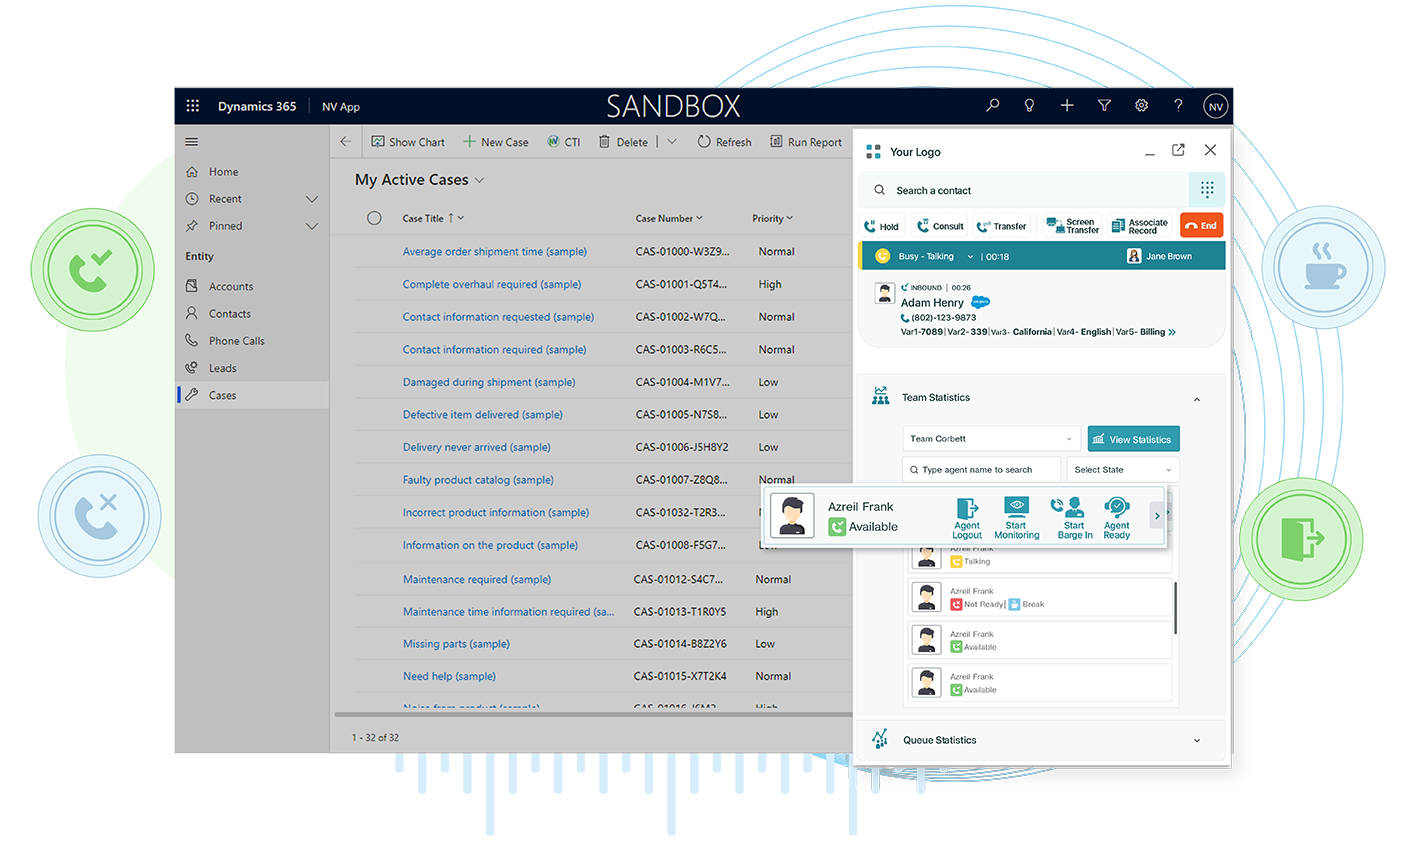Toggle the hamburger navigation menu

(x=192, y=142)
